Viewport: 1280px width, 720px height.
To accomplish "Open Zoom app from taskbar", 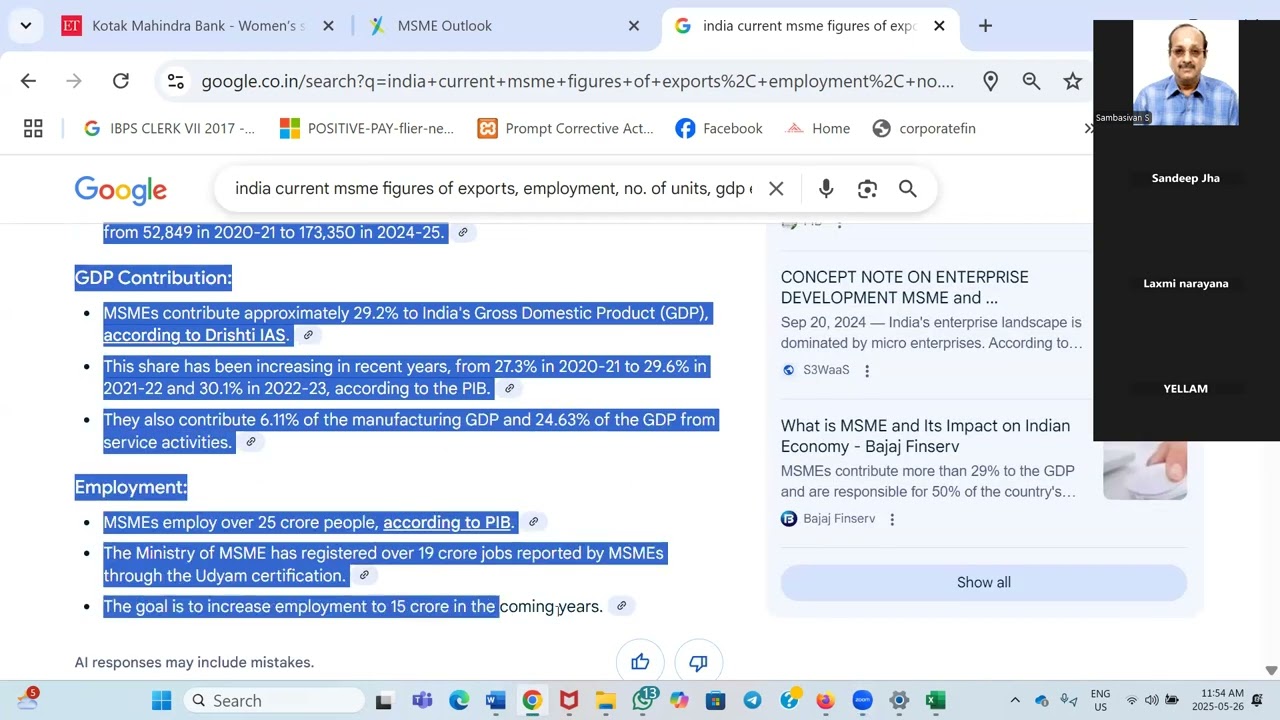I will click(x=862, y=700).
